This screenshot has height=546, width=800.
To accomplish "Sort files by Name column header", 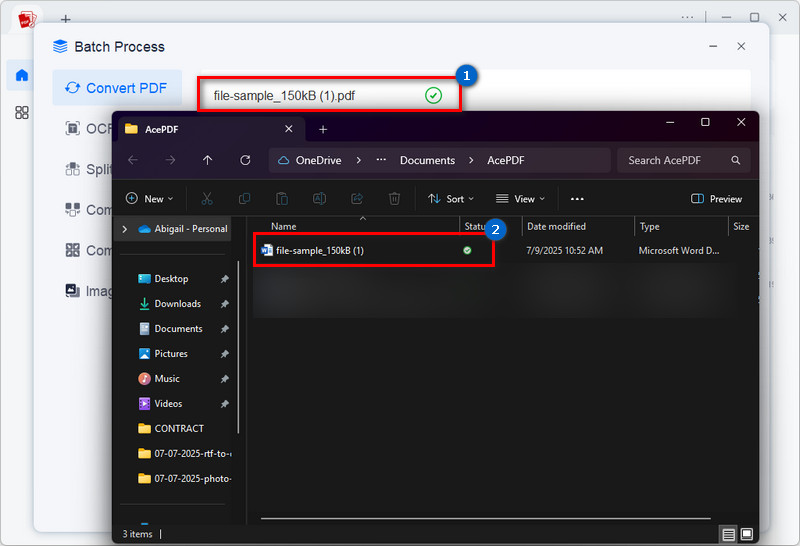I will tap(284, 226).
